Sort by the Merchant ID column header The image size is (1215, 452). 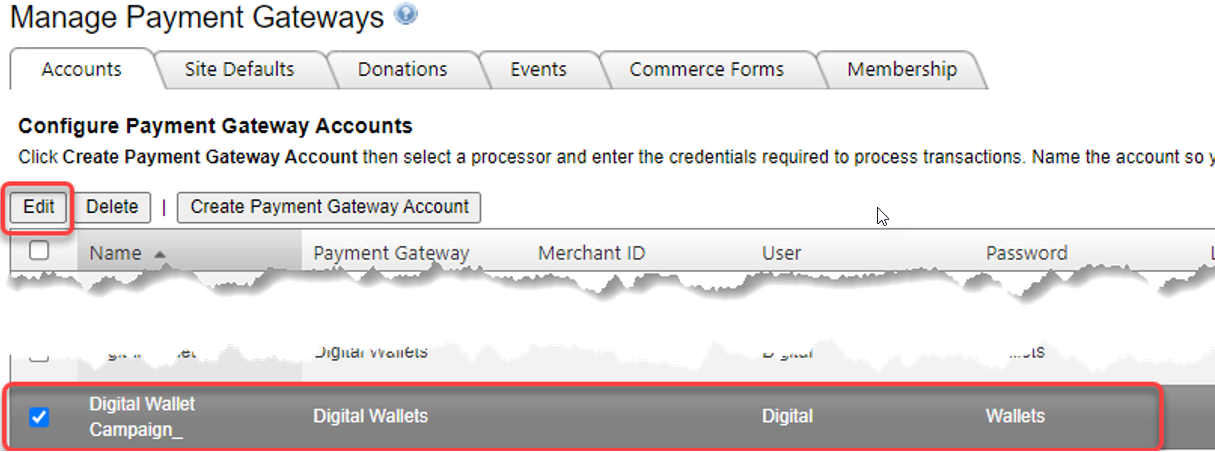coord(591,253)
